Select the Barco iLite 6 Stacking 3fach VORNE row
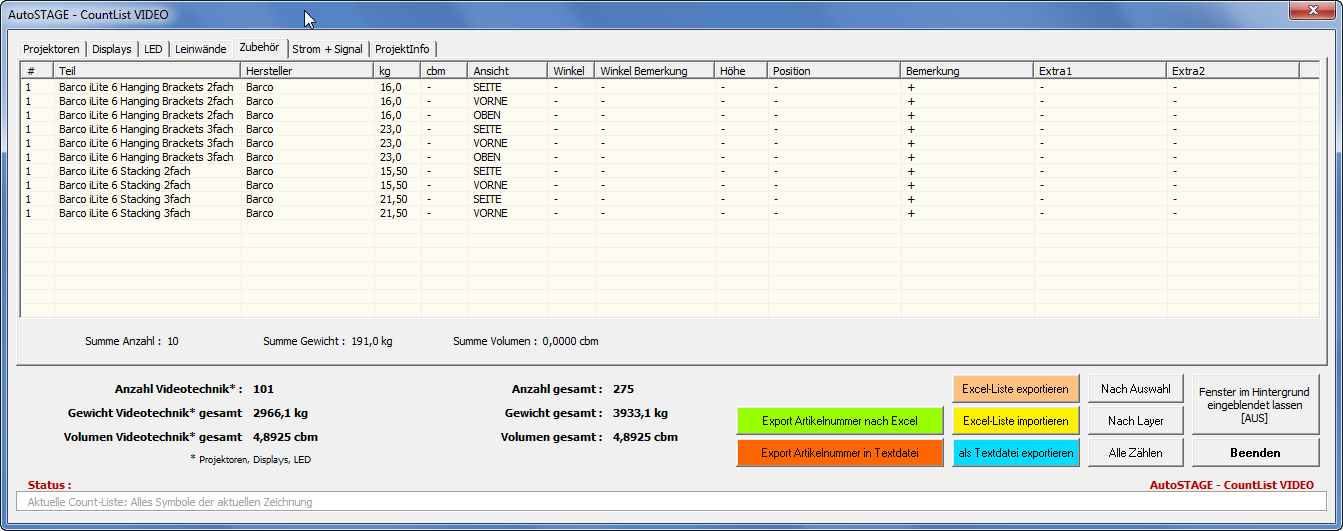 tap(125, 213)
